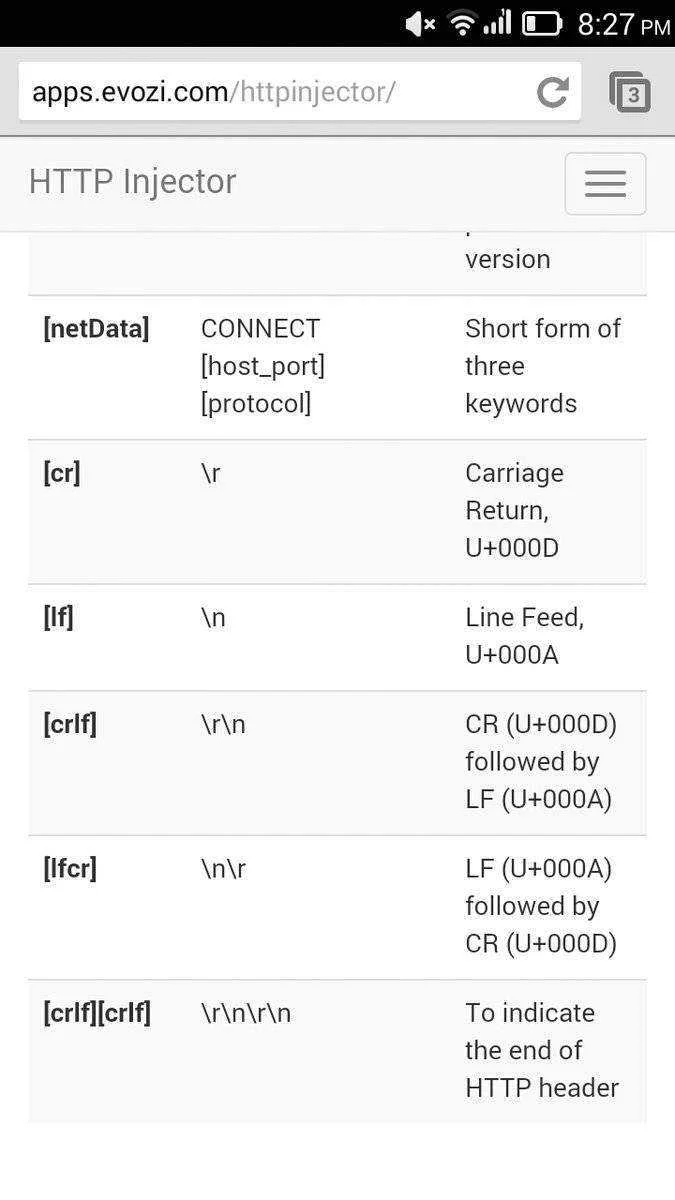Click 'Carriage Return, U+000D' description
This screenshot has height=1200, width=675.
(x=514, y=511)
